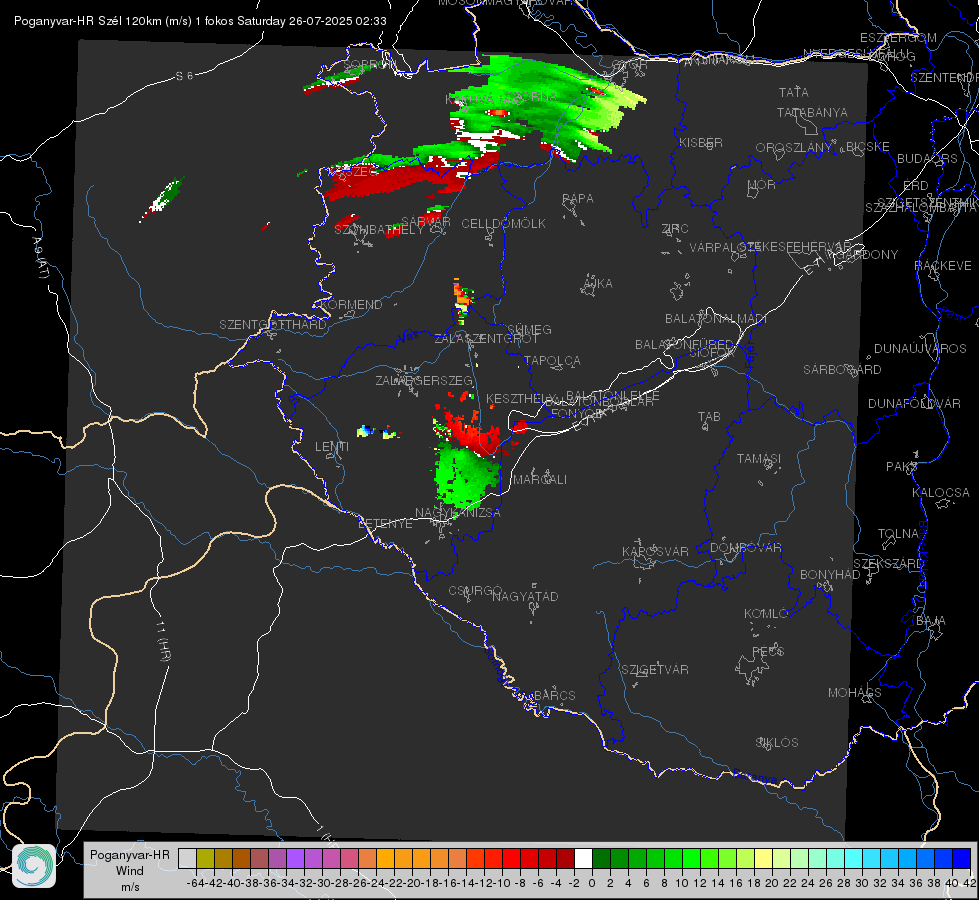Viewport: 979px width, 900px height.
Task: Select the KOMLÓ label
Action: point(765,613)
